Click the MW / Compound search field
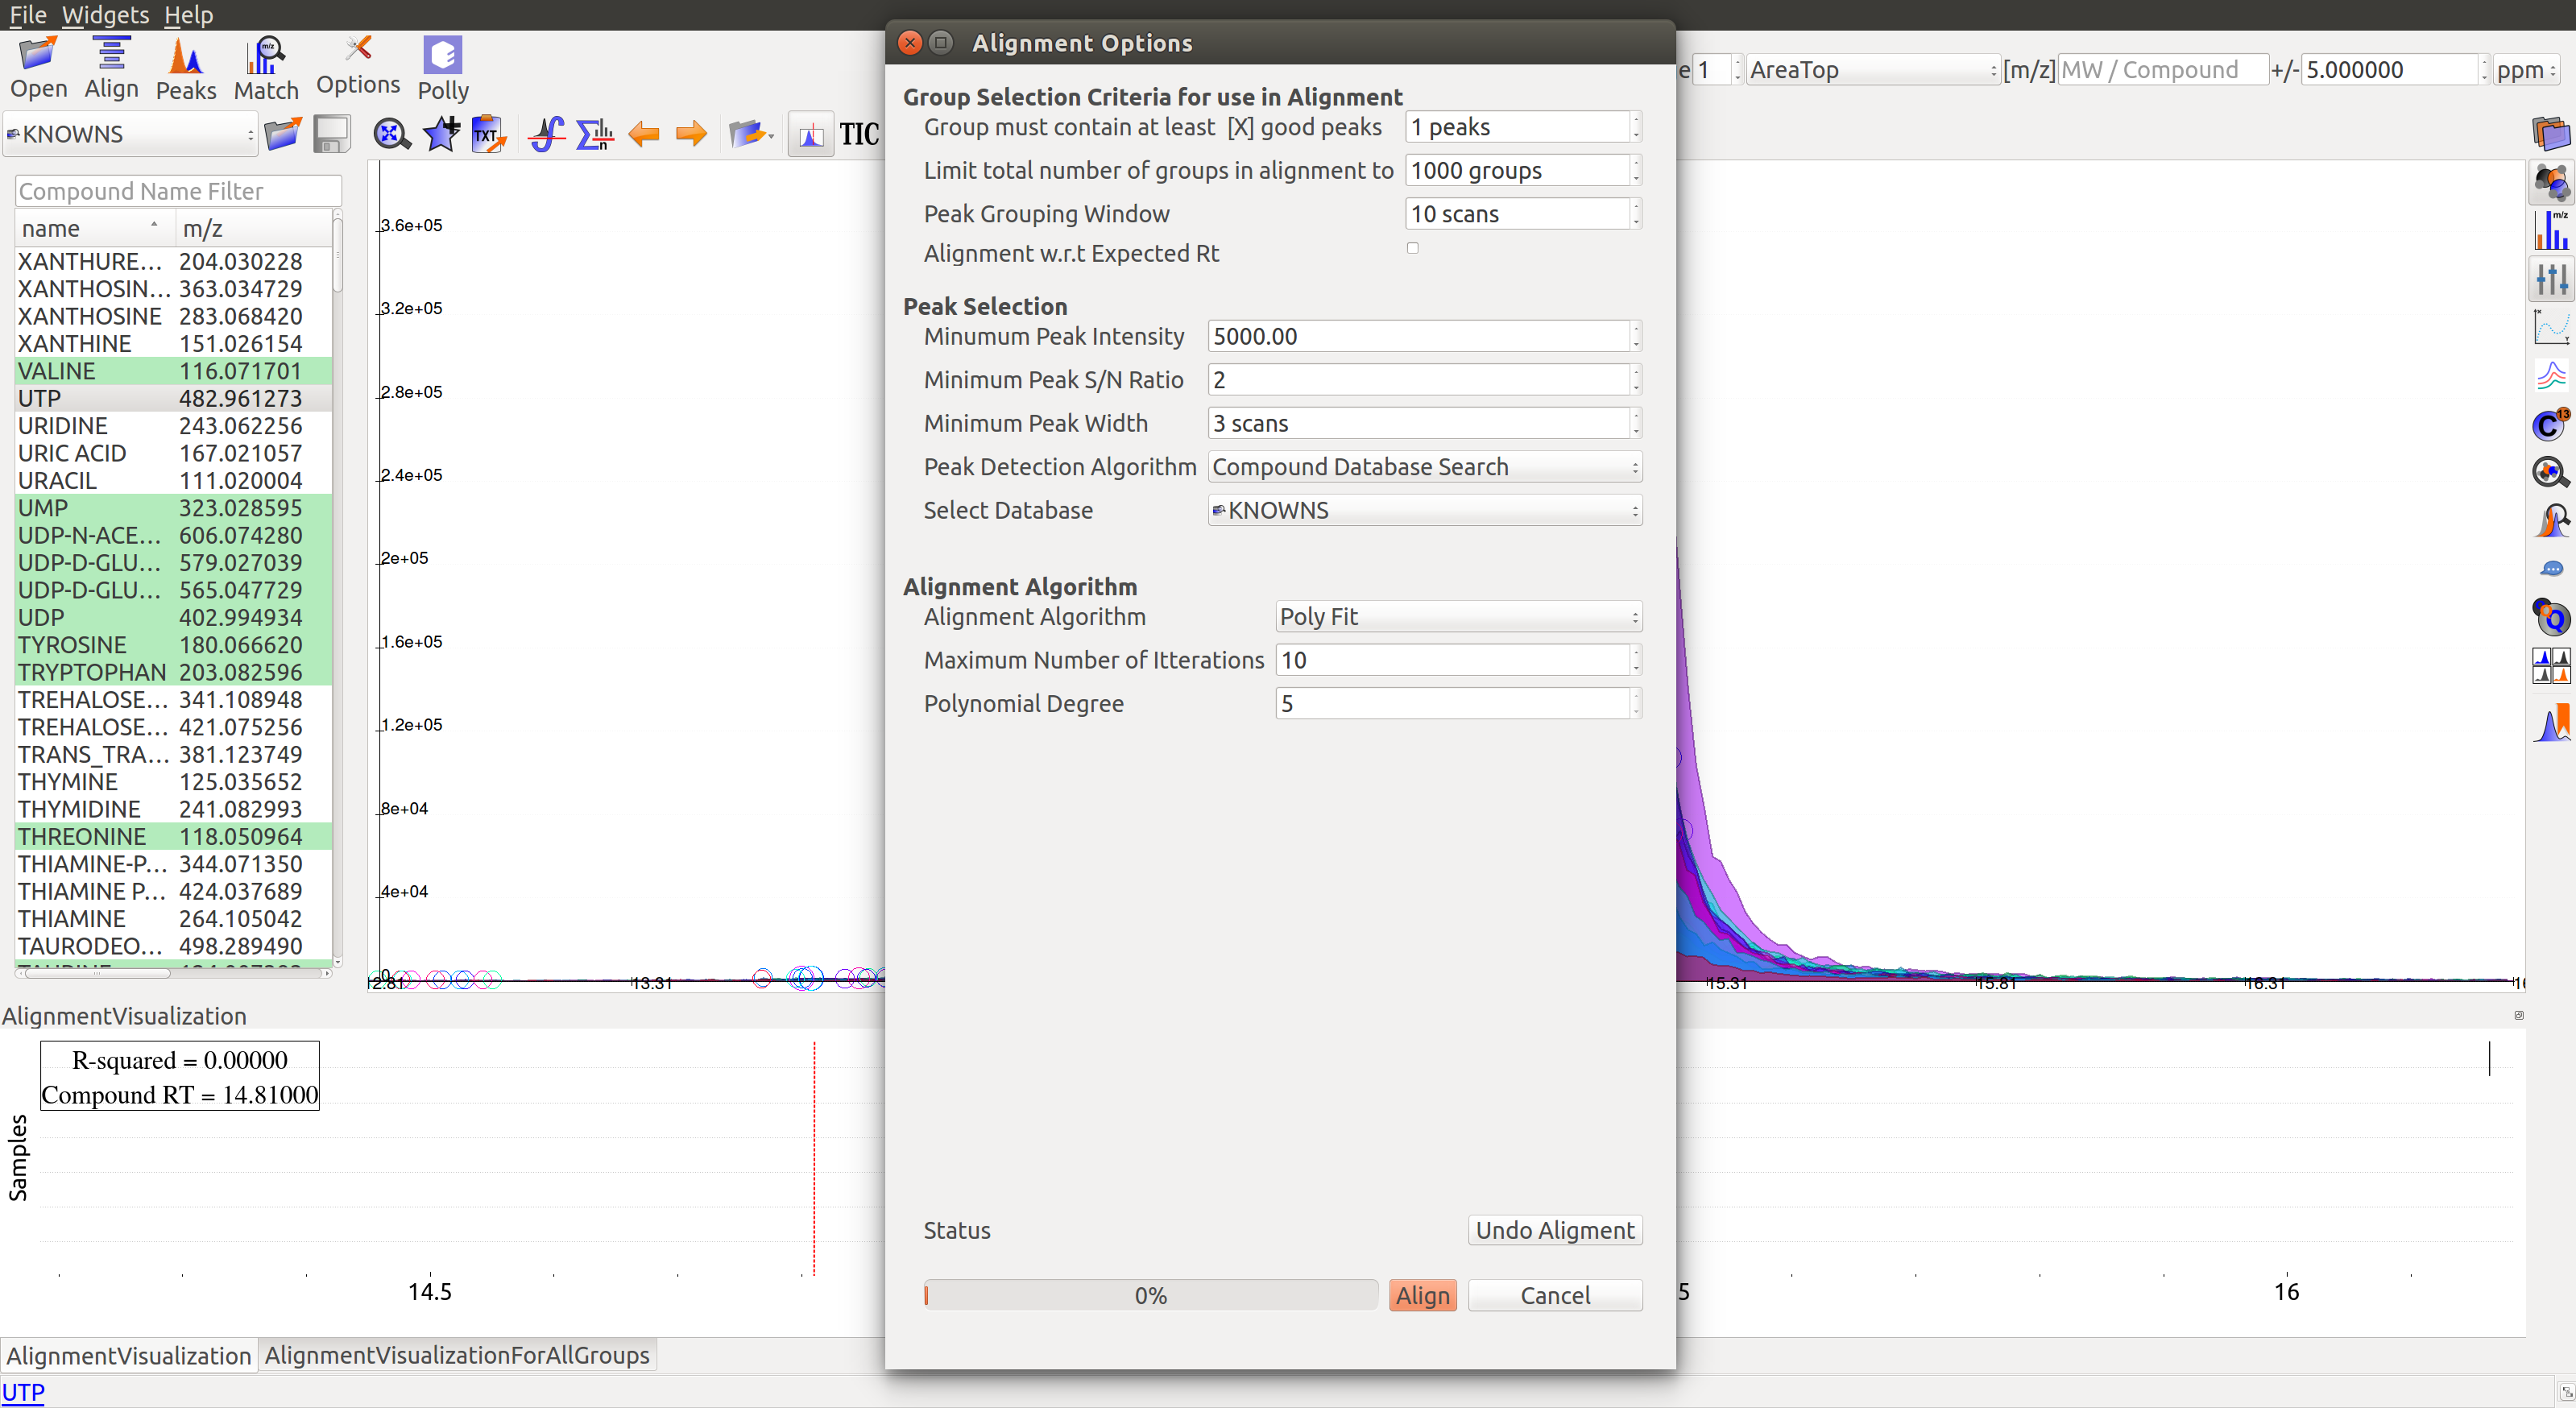 (x=2162, y=70)
